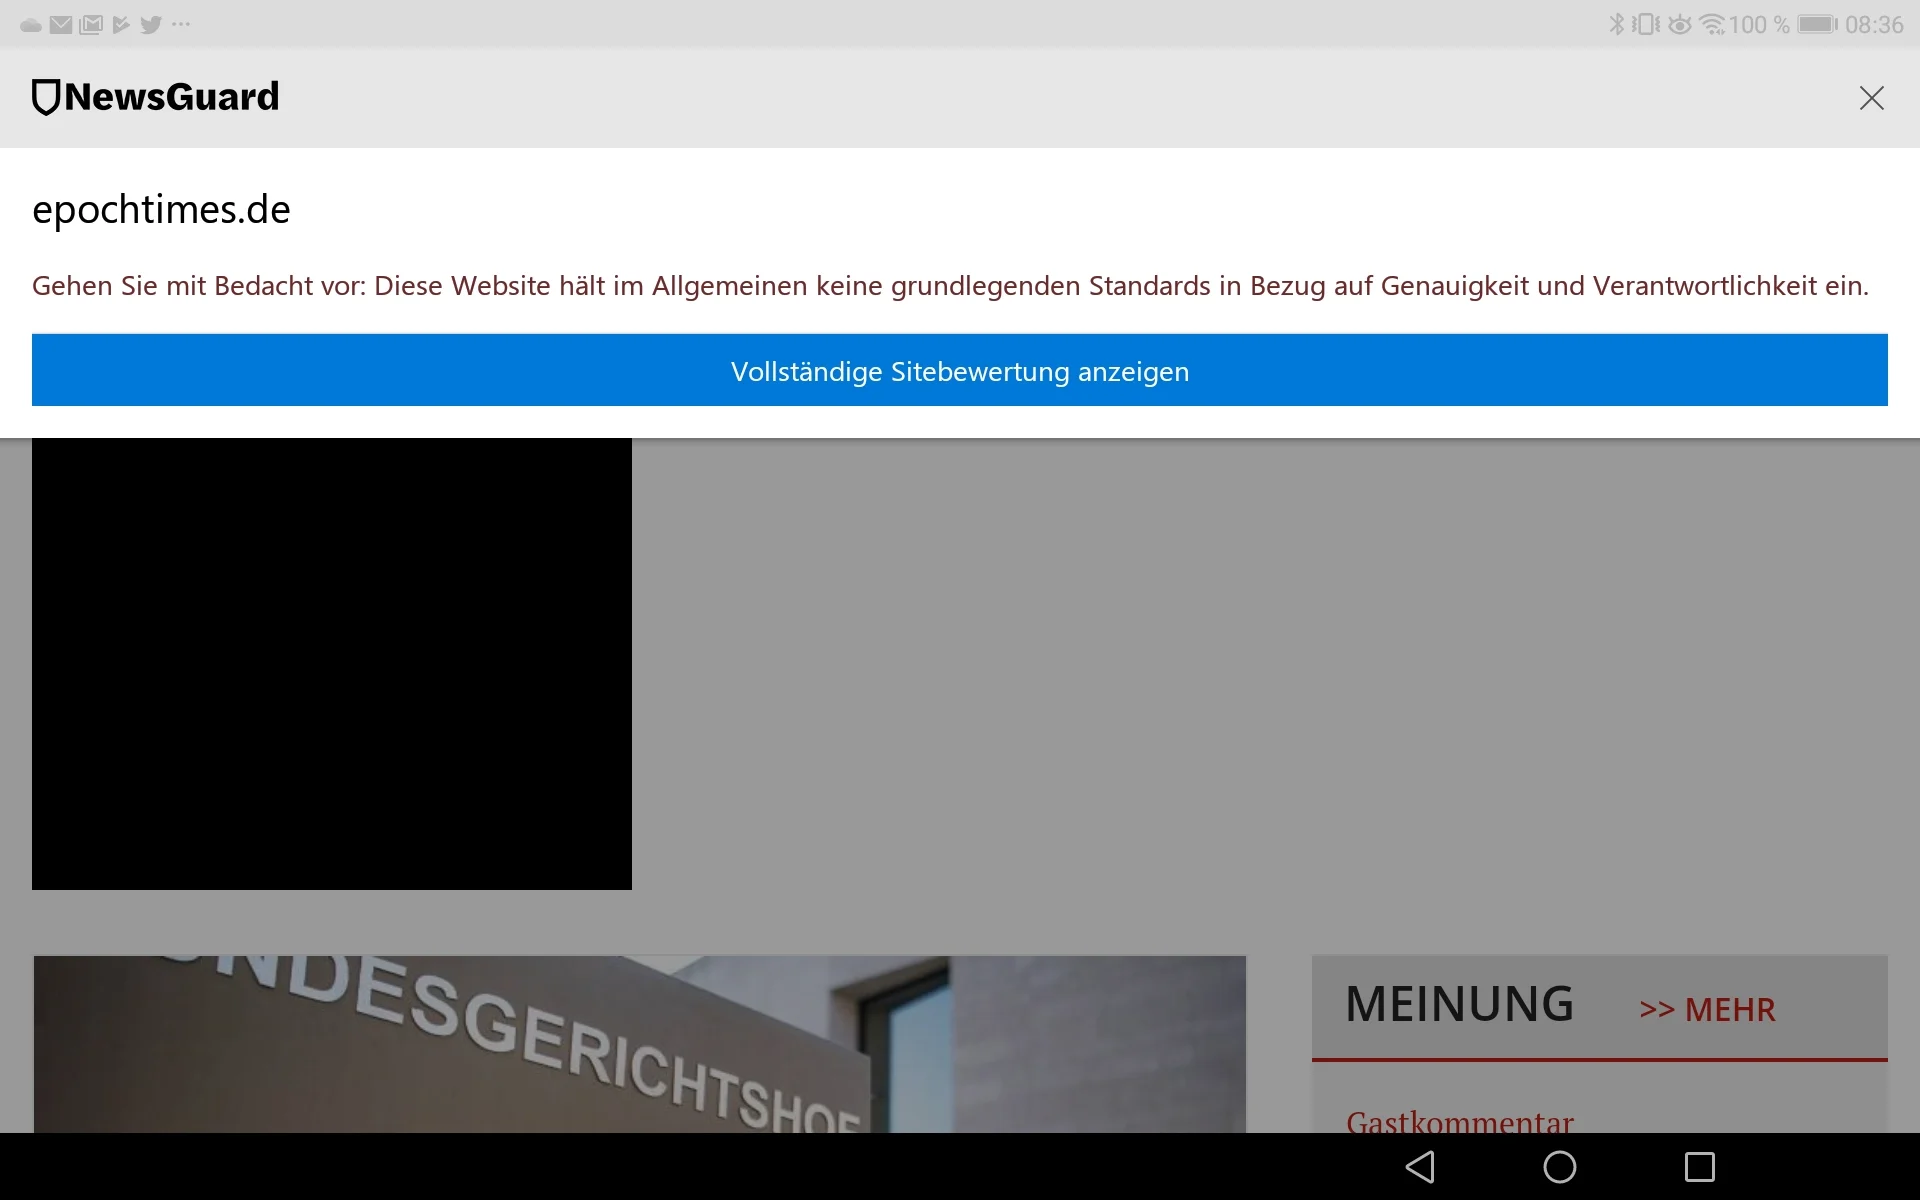Screen dimensions: 1920x1200
Task: Open the Gastkommentar article link
Action: (x=1459, y=1122)
